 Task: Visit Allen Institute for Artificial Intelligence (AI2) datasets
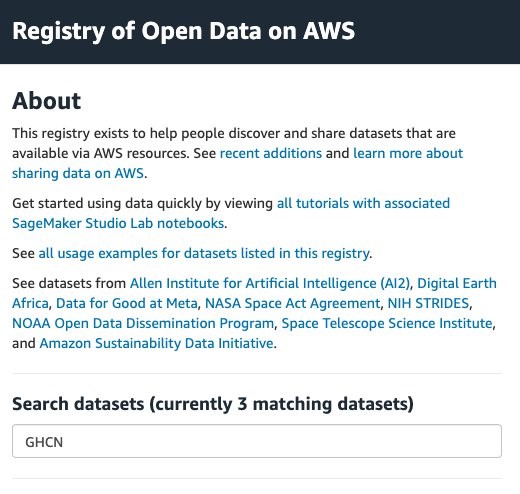click(270, 283)
